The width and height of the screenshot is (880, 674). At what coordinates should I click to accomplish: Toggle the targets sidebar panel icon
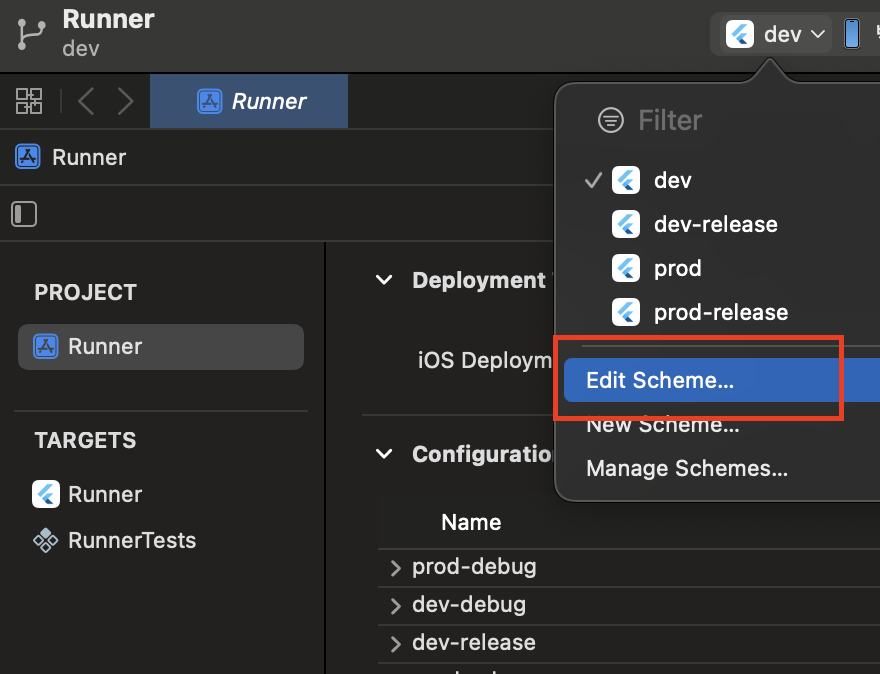(24, 214)
